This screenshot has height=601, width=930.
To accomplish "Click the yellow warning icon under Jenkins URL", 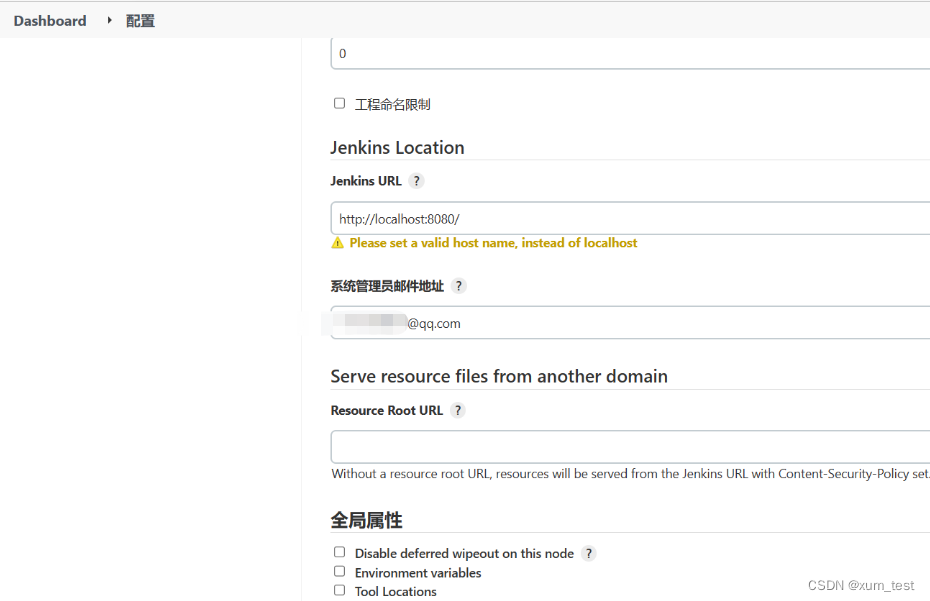I will tap(337, 243).
